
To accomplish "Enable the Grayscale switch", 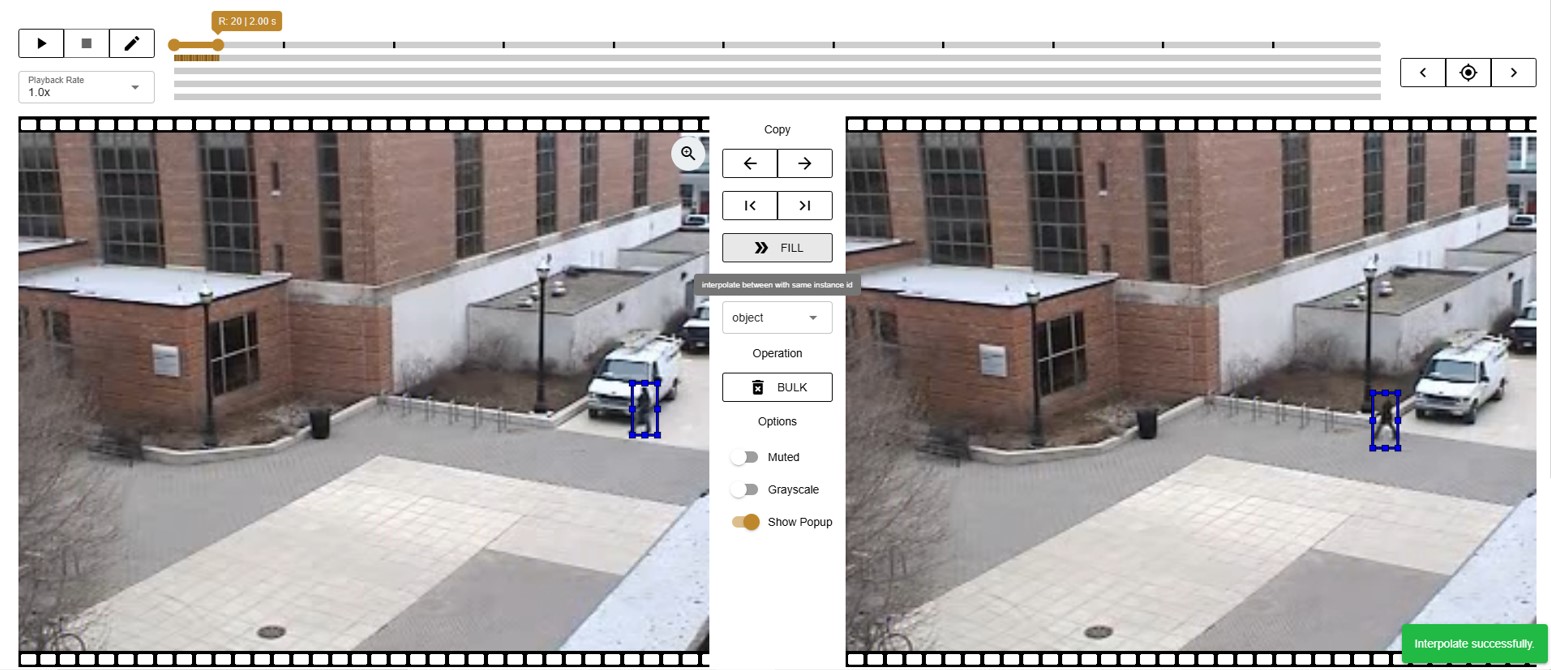I will coord(744,490).
